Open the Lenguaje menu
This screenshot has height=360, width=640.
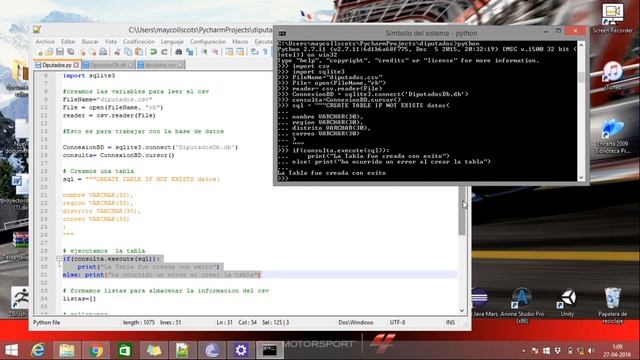coord(172,42)
